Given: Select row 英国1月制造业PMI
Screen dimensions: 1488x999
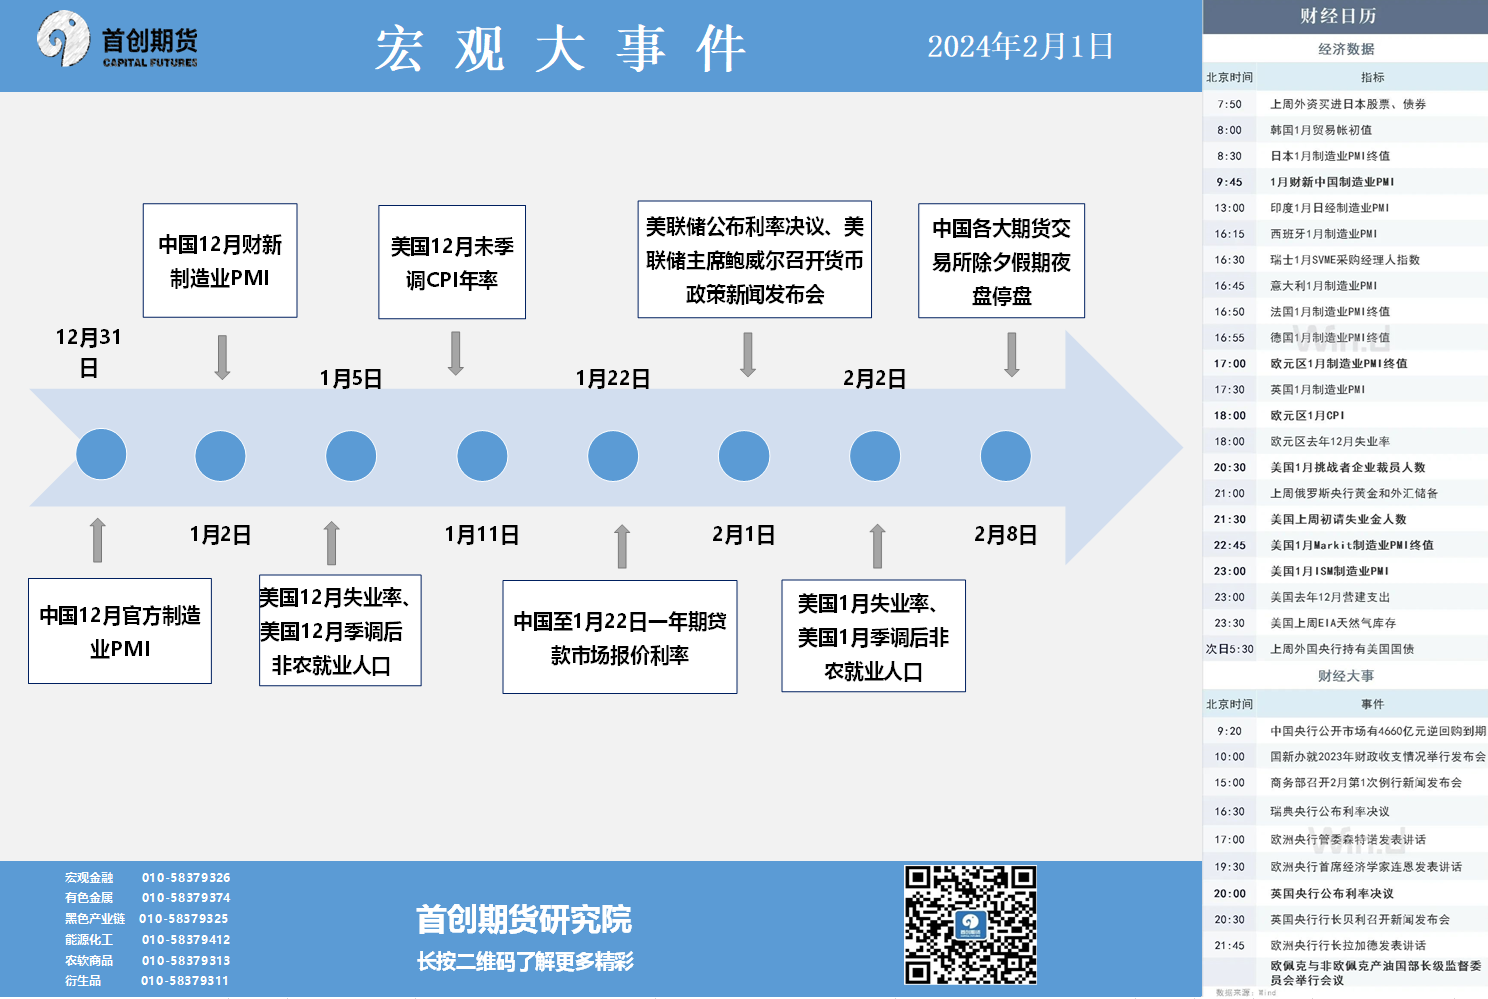Looking at the screenshot, I should coord(1345,390).
